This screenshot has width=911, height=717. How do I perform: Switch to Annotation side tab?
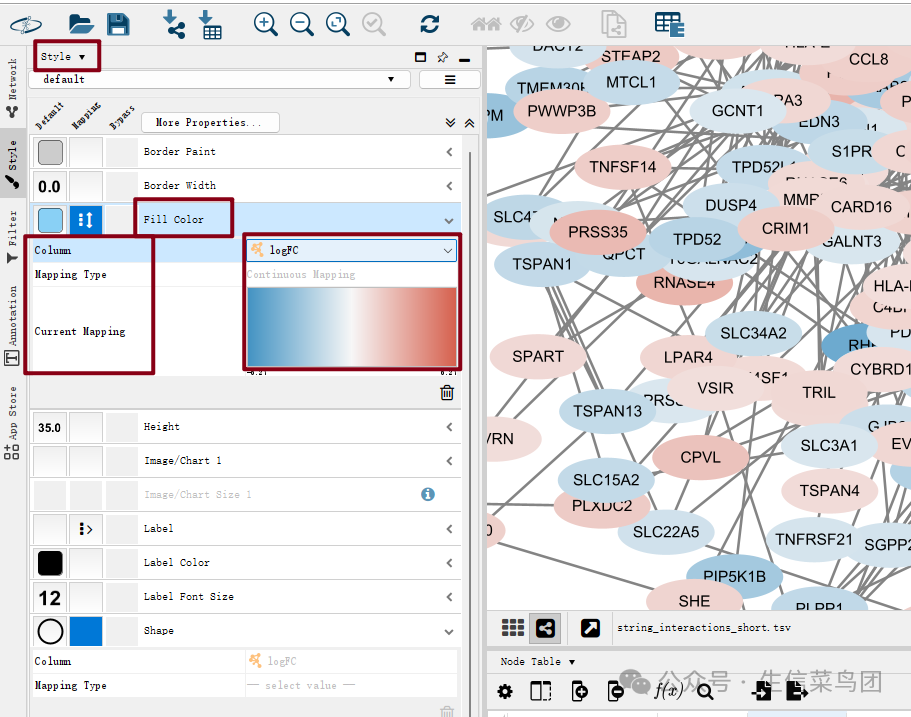(12, 325)
